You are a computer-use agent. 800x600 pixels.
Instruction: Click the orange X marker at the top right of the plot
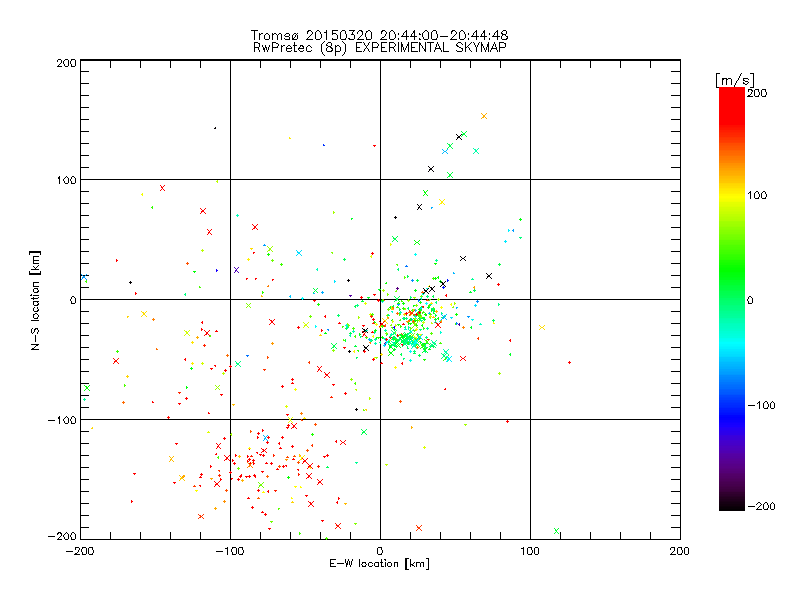pos(484,116)
